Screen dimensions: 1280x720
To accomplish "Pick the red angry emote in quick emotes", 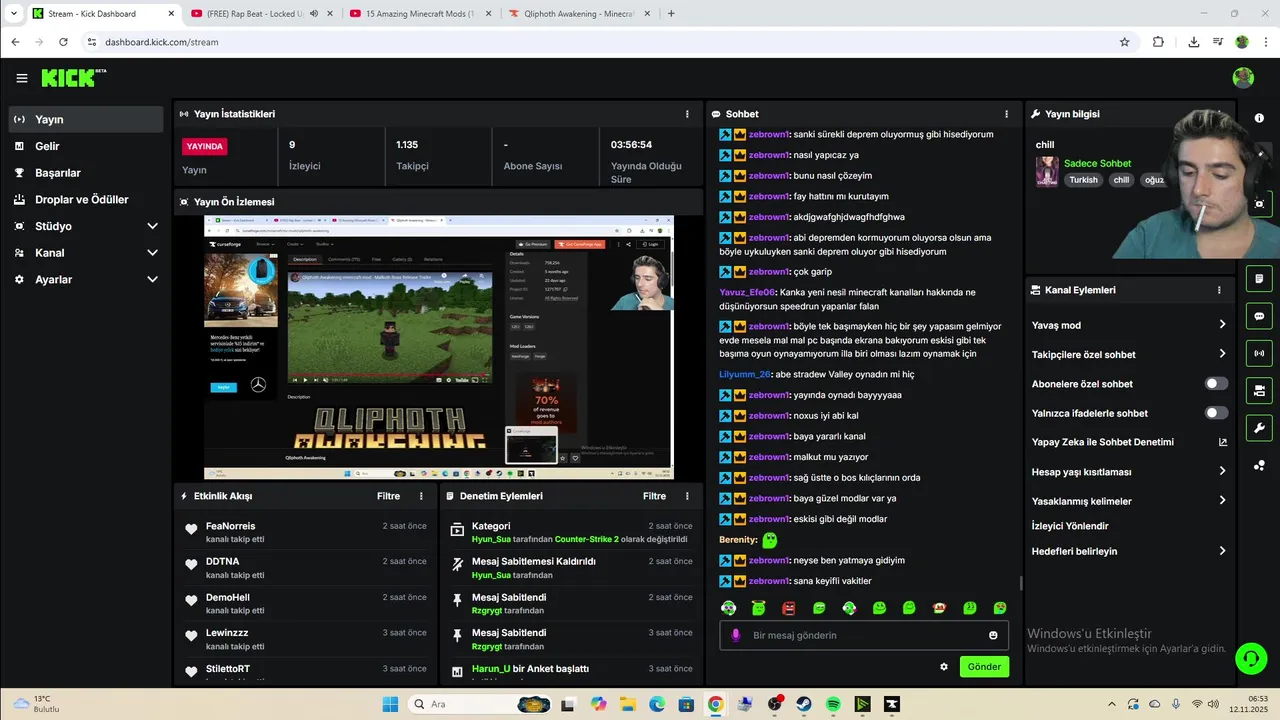I will pyautogui.click(x=789, y=608).
